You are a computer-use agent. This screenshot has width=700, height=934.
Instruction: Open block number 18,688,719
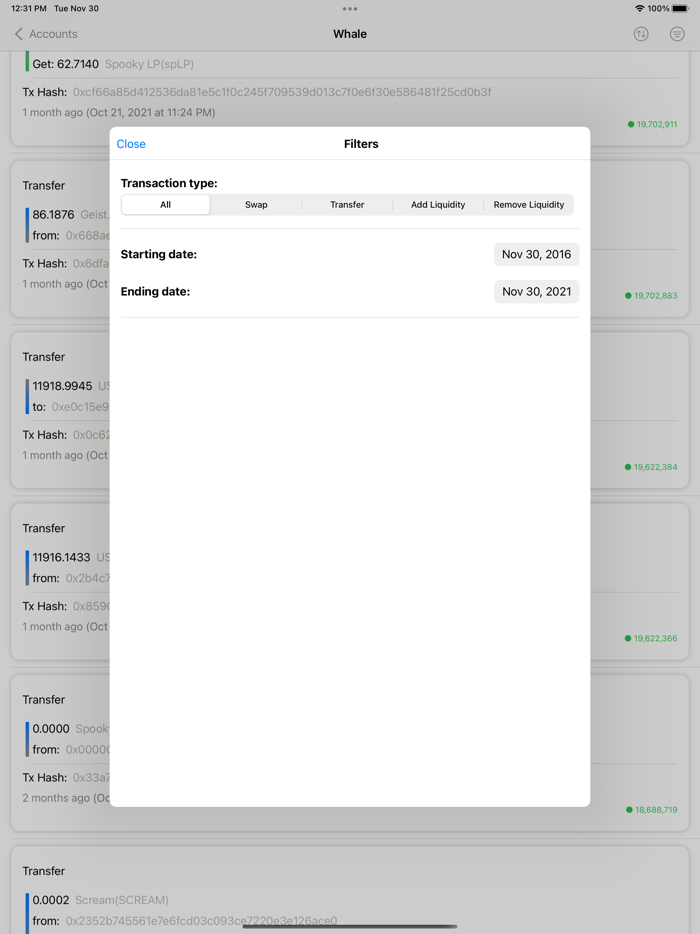(x=652, y=810)
